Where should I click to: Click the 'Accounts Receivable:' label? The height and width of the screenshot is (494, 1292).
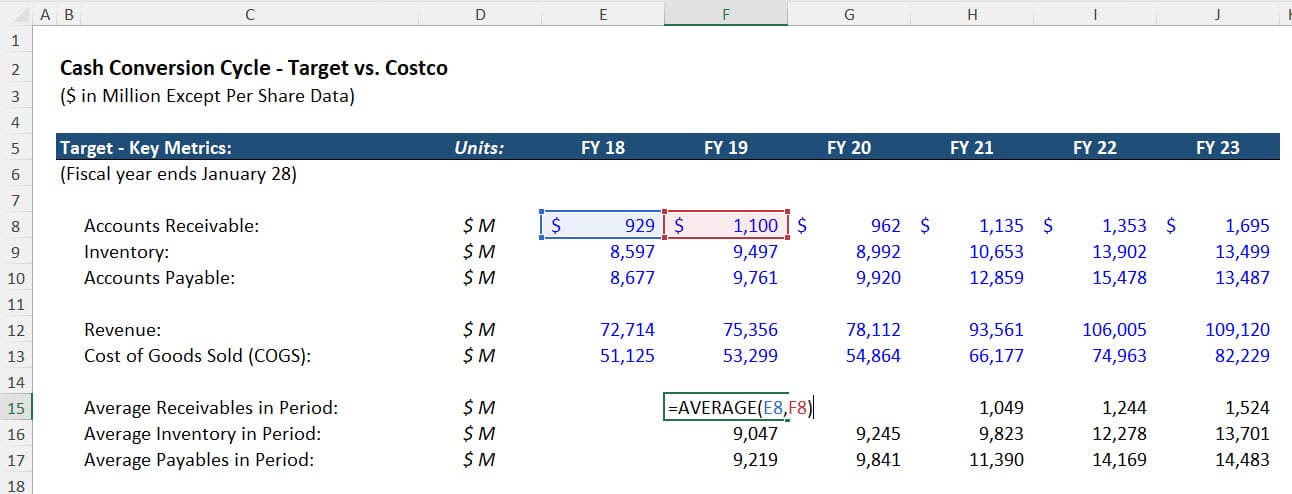(171, 226)
